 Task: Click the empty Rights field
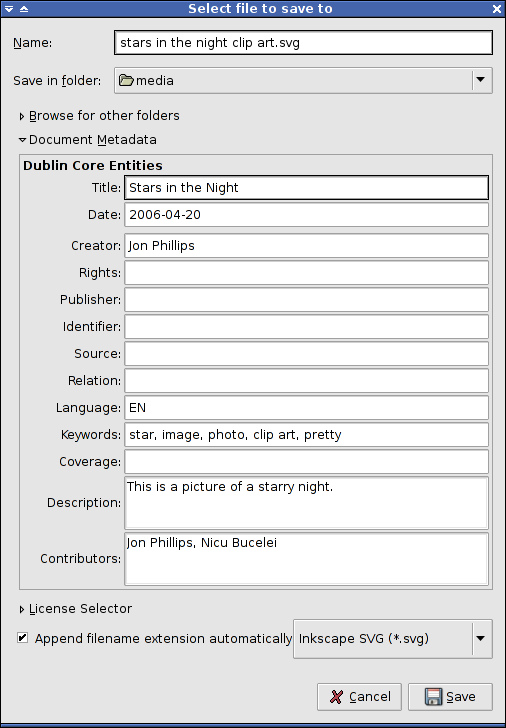[x=306, y=273]
